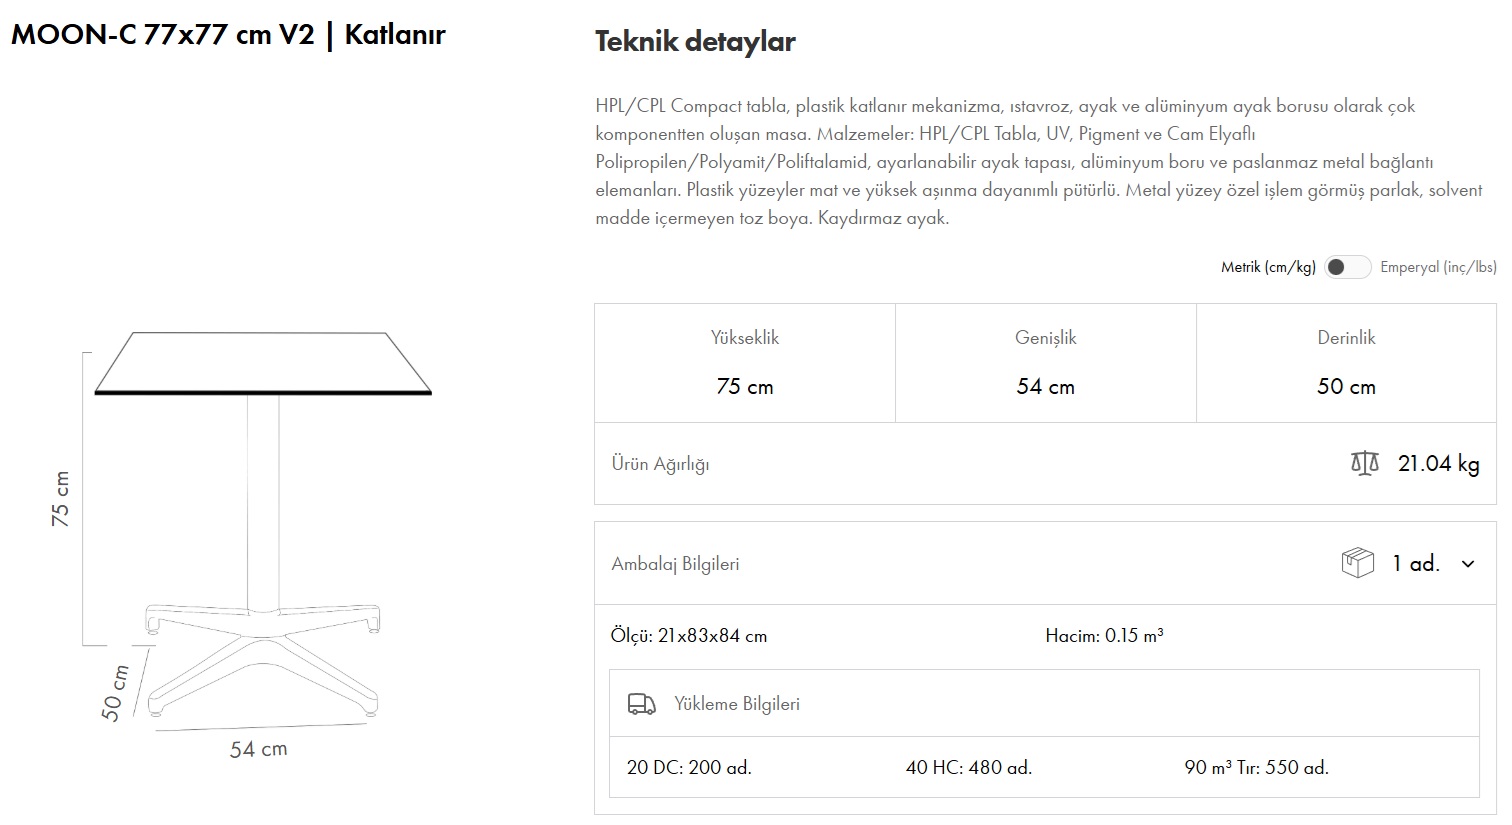1512x825 pixels.
Task: Click the 21.04 kg product weight value
Action: pyautogui.click(x=1438, y=463)
